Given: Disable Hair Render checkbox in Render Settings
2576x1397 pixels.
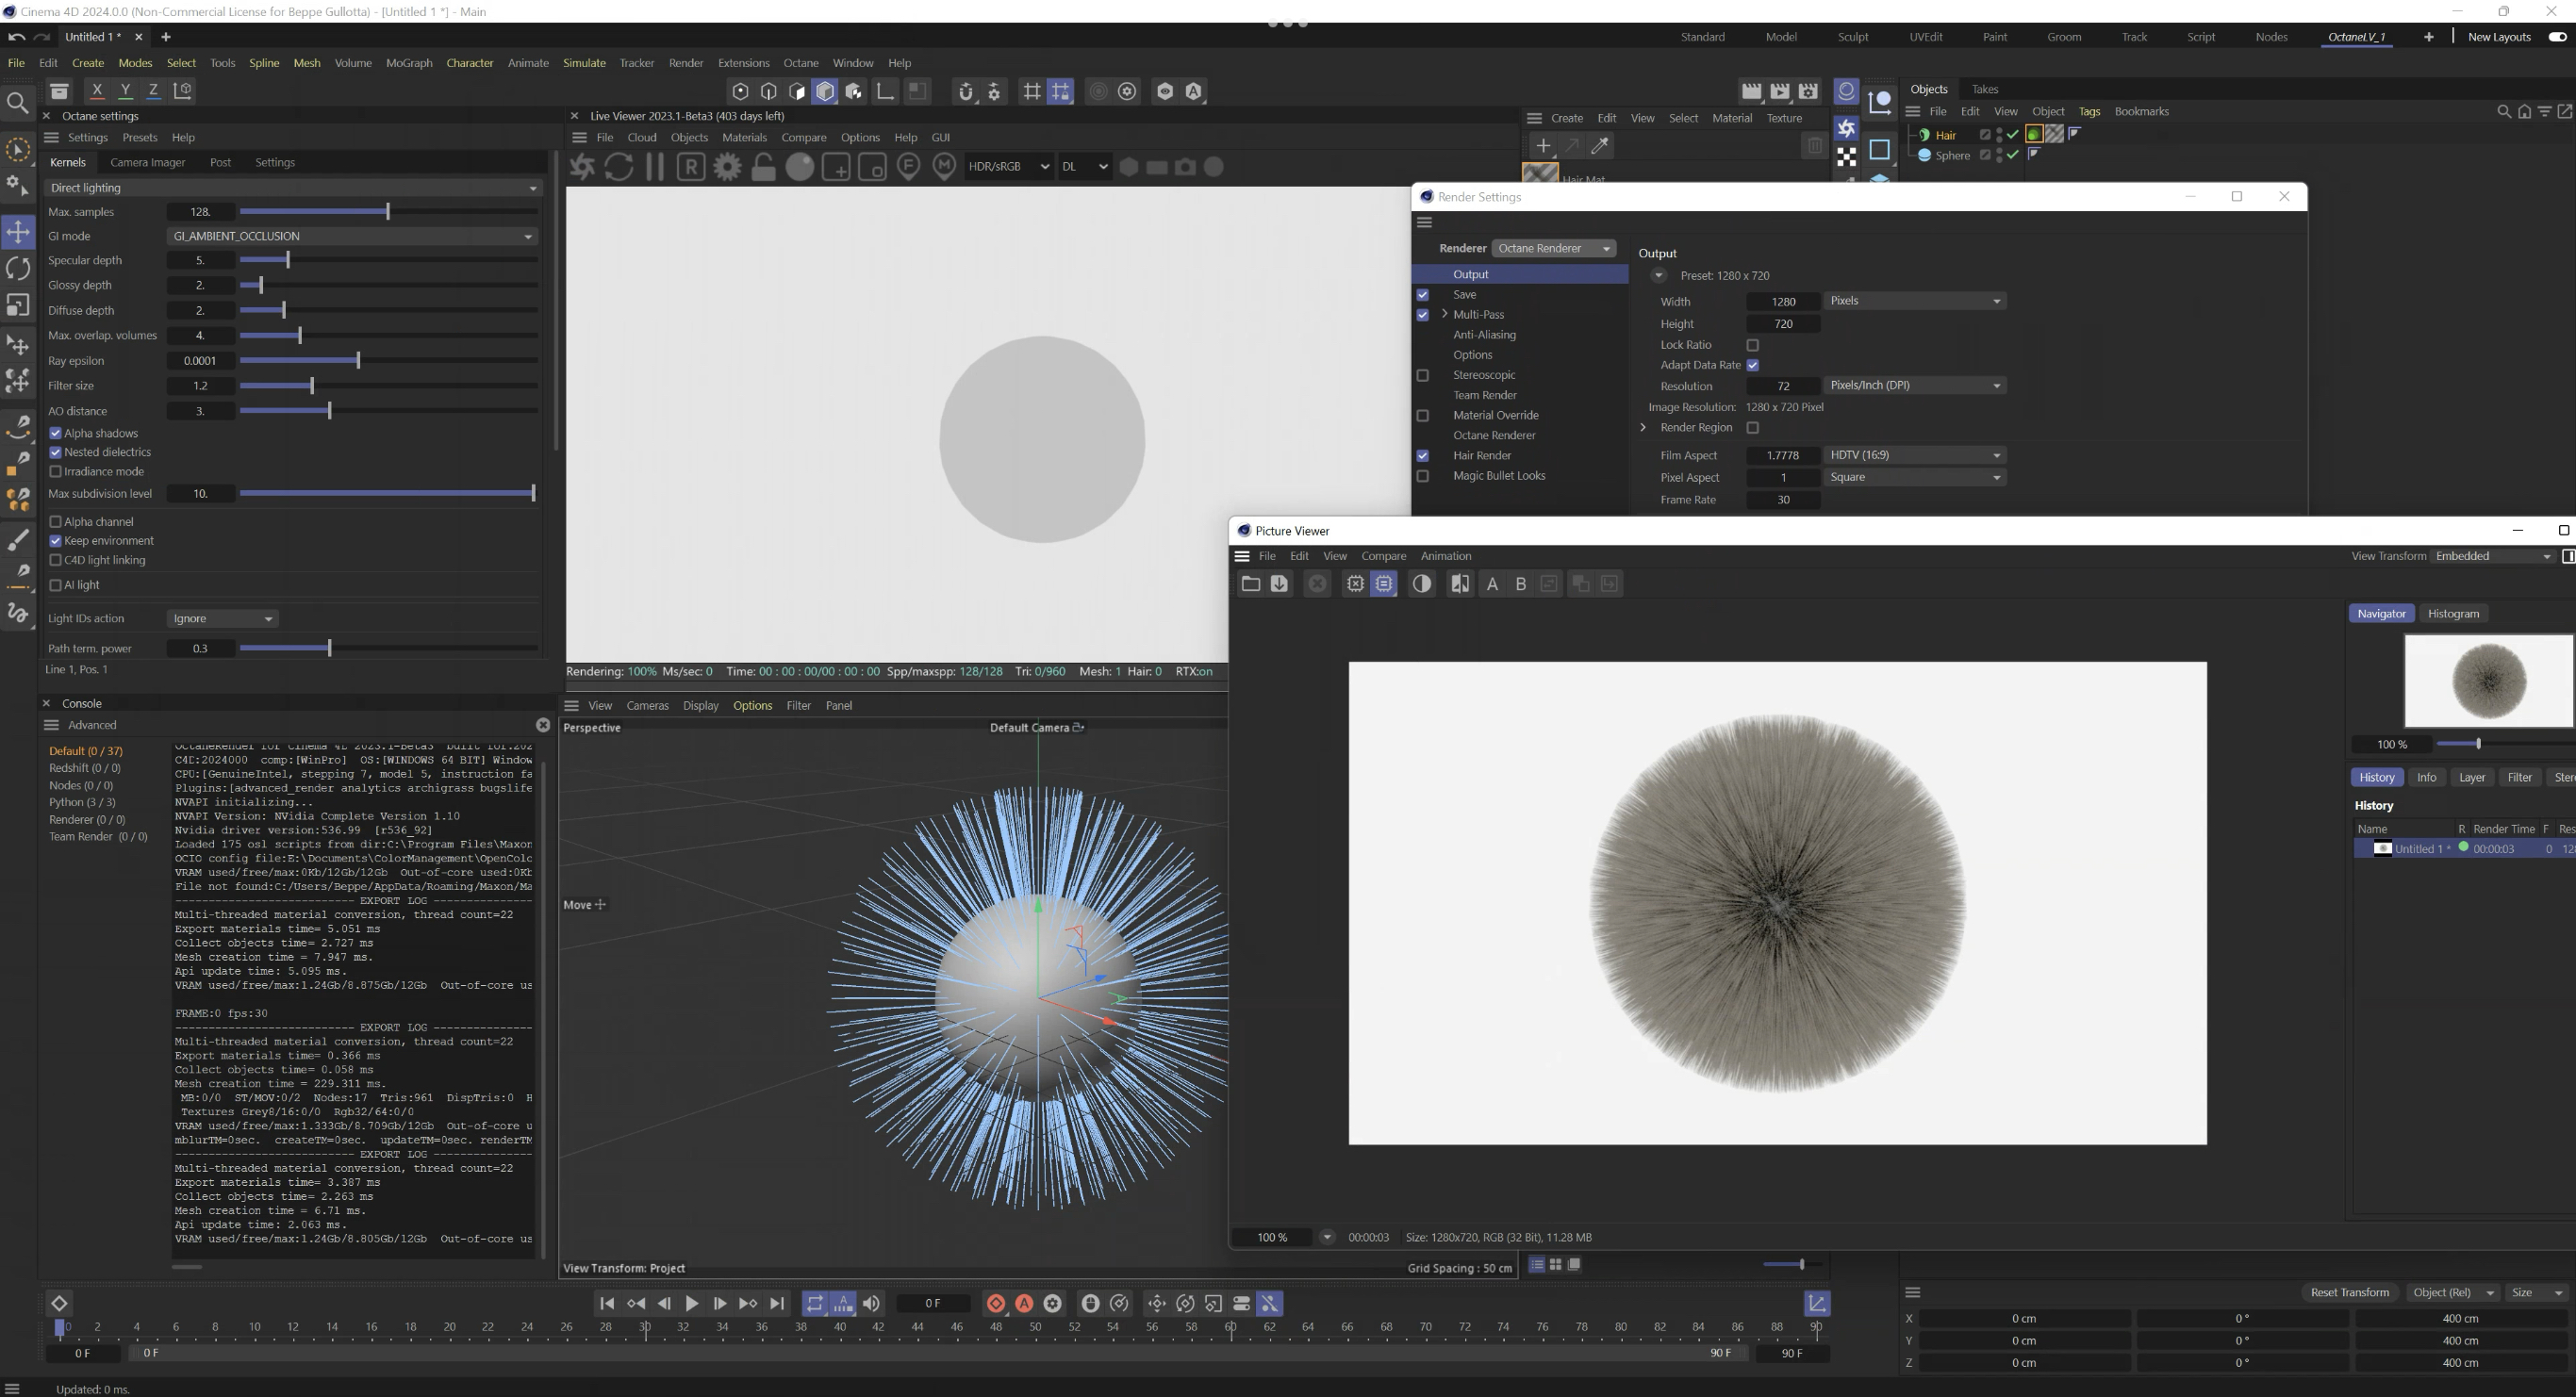Looking at the screenshot, I should (x=1423, y=456).
